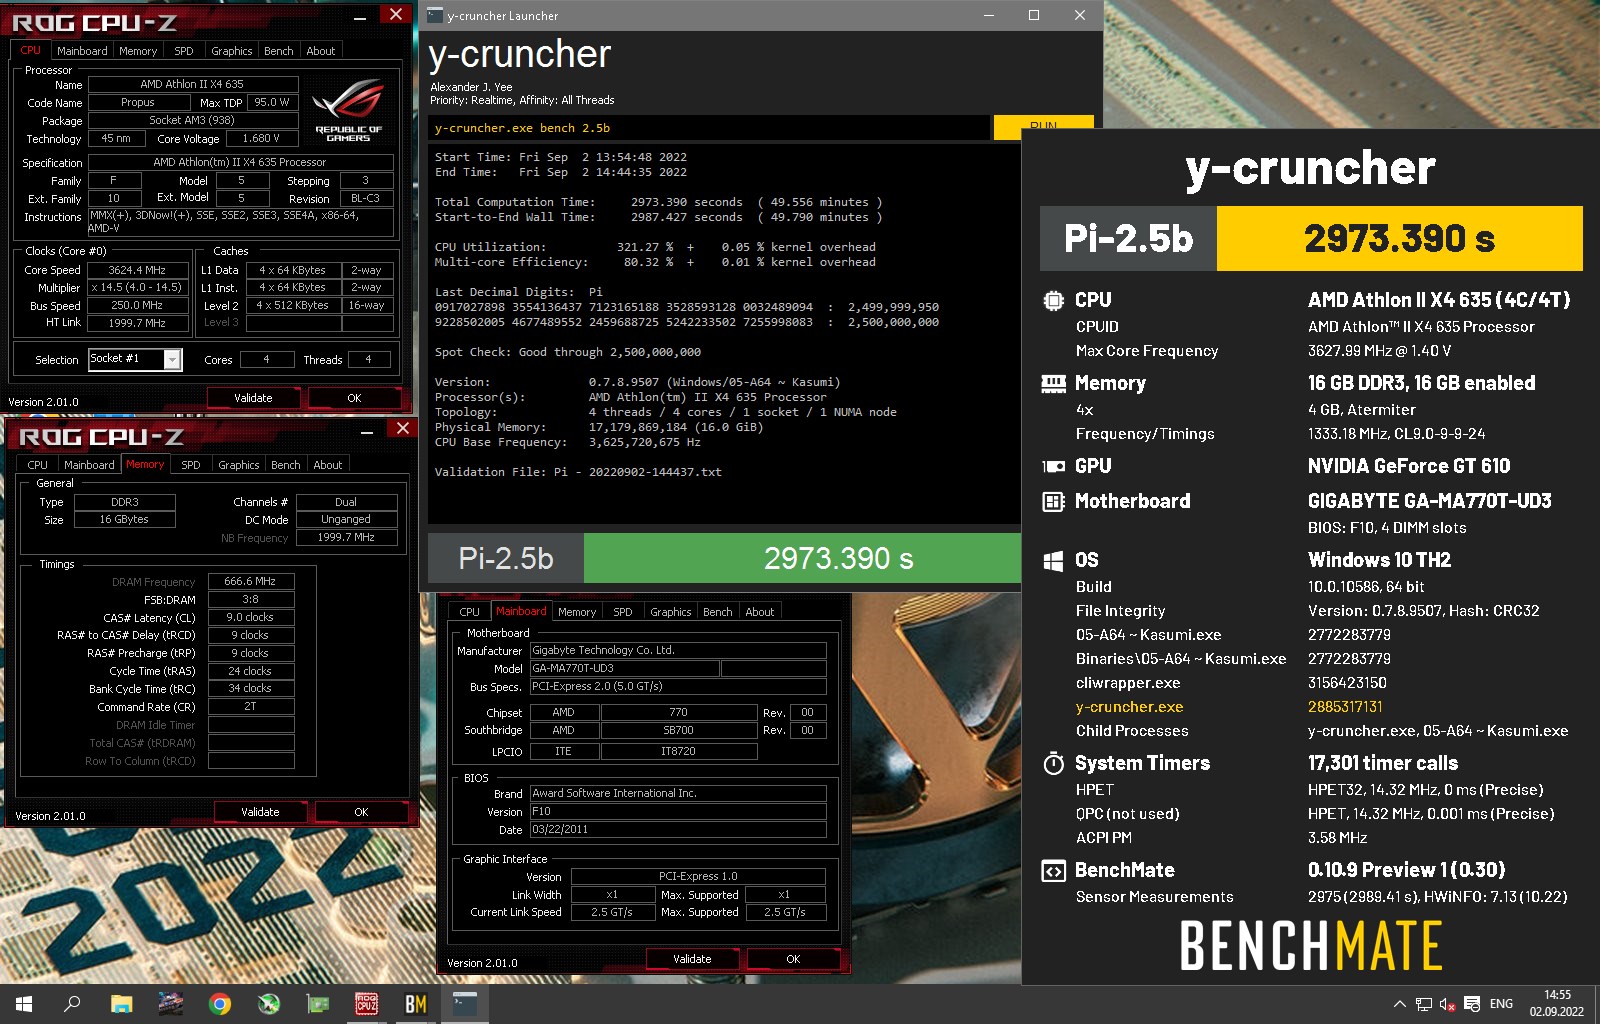The width and height of the screenshot is (1600, 1024).
Task: Open the Socket #1 selection dropdown
Action: [x=172, y=360]
